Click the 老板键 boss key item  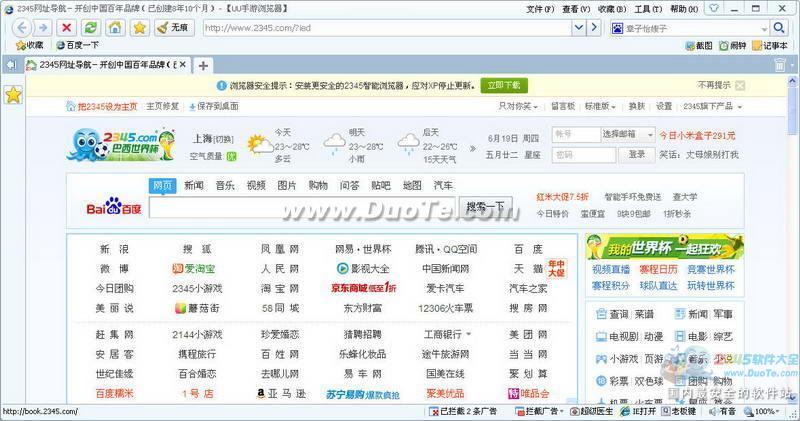coord(678,411)
